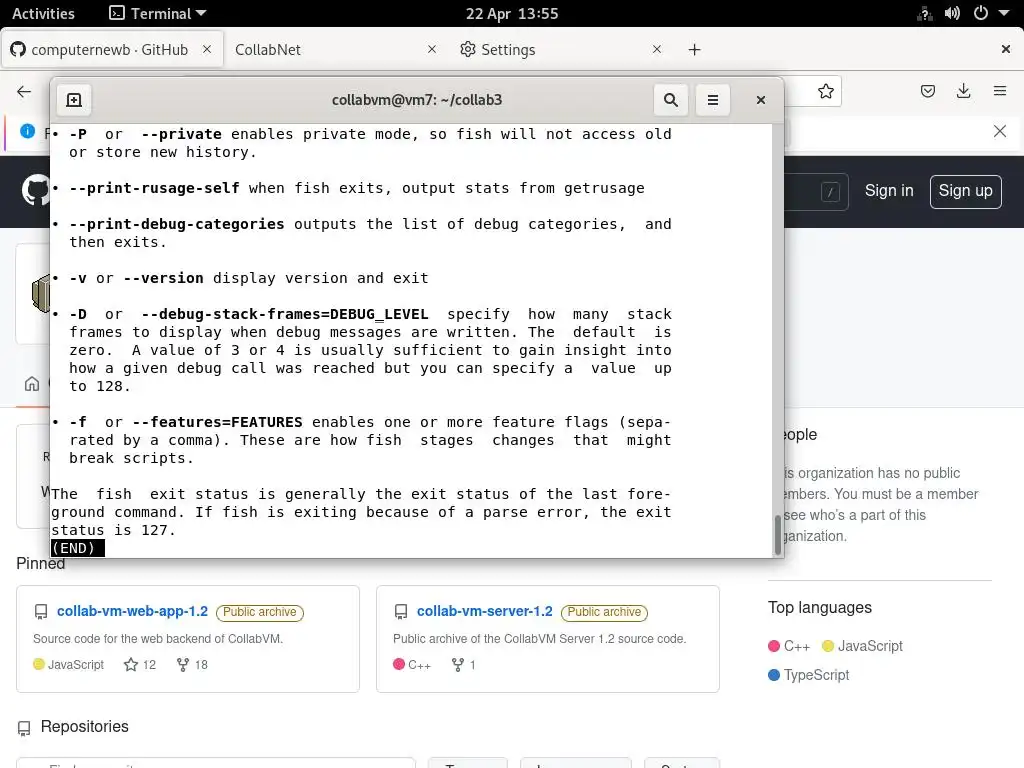
Task: Click the GitHub Sign up button
Action: tap(965, 191)
